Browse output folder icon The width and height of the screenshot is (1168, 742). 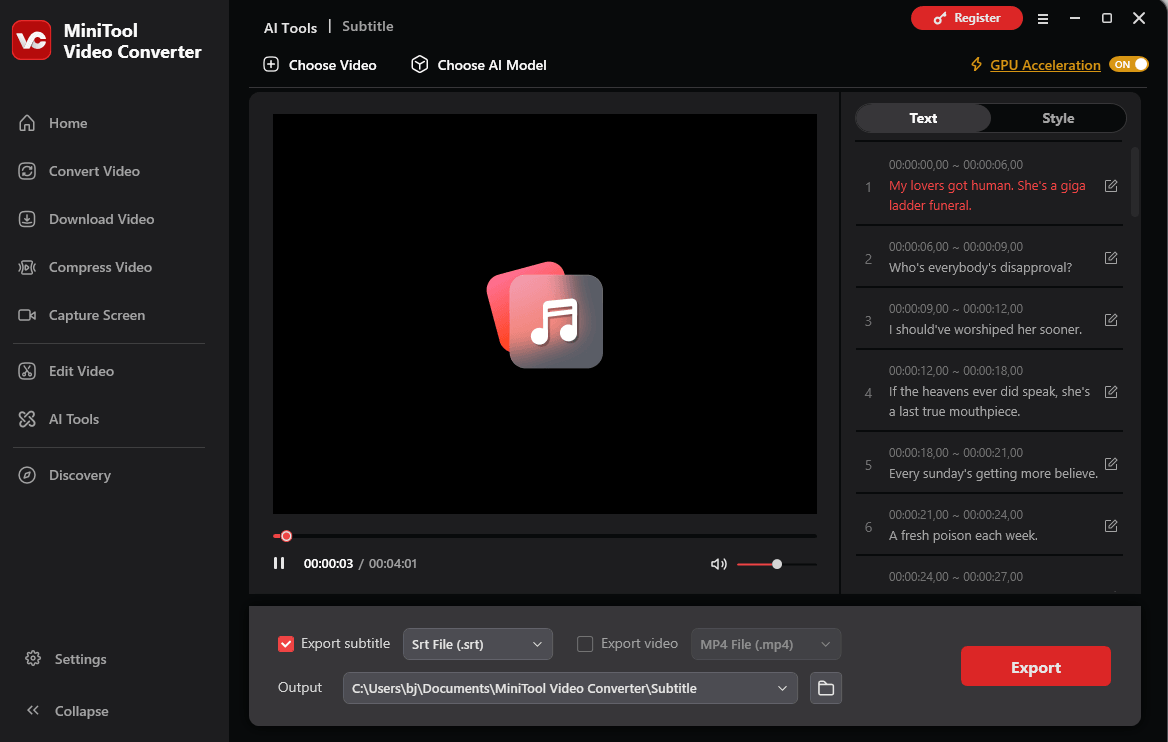point(825,688)
